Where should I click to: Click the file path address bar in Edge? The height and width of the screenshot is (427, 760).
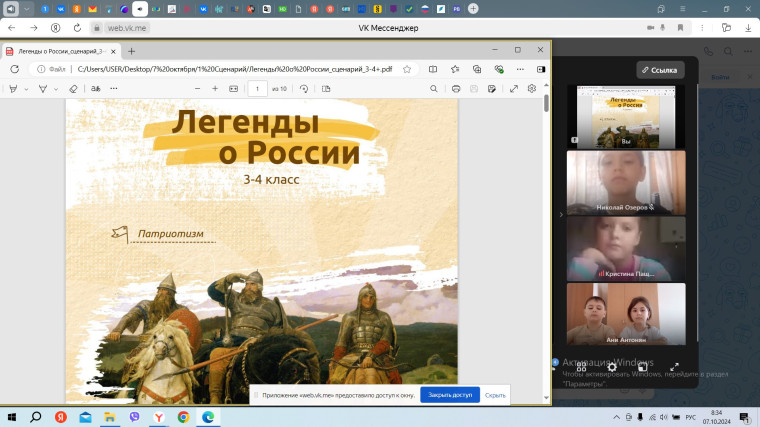(x=235, y=69)
